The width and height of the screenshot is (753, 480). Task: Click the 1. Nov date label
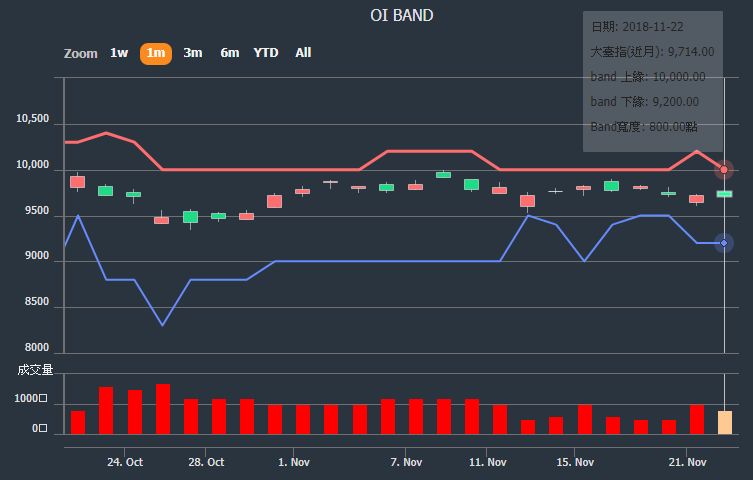pos(294,462)
